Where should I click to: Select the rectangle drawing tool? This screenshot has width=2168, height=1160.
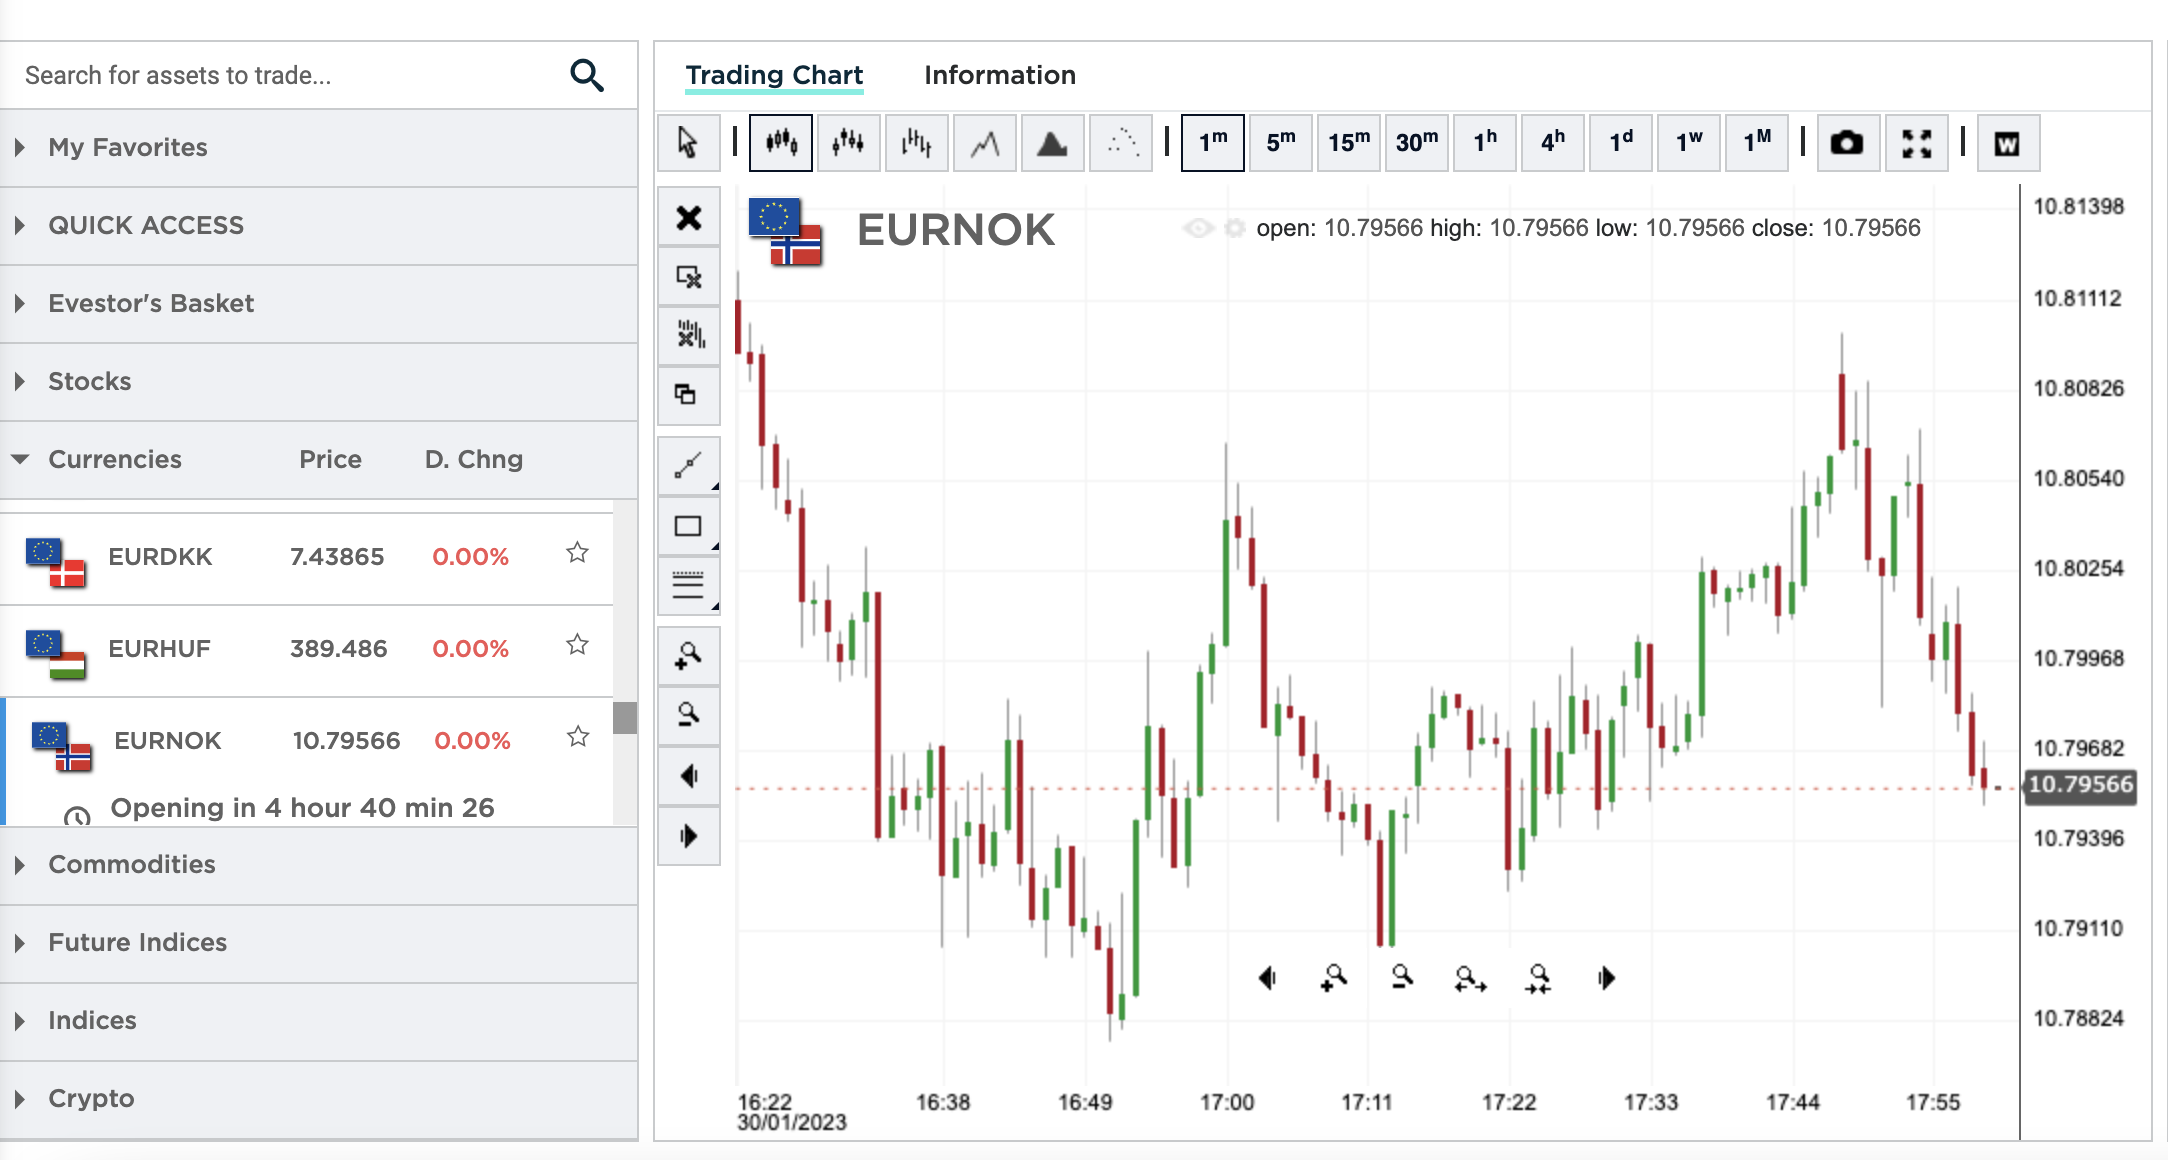pyautogui.click(x=688, y=526)
